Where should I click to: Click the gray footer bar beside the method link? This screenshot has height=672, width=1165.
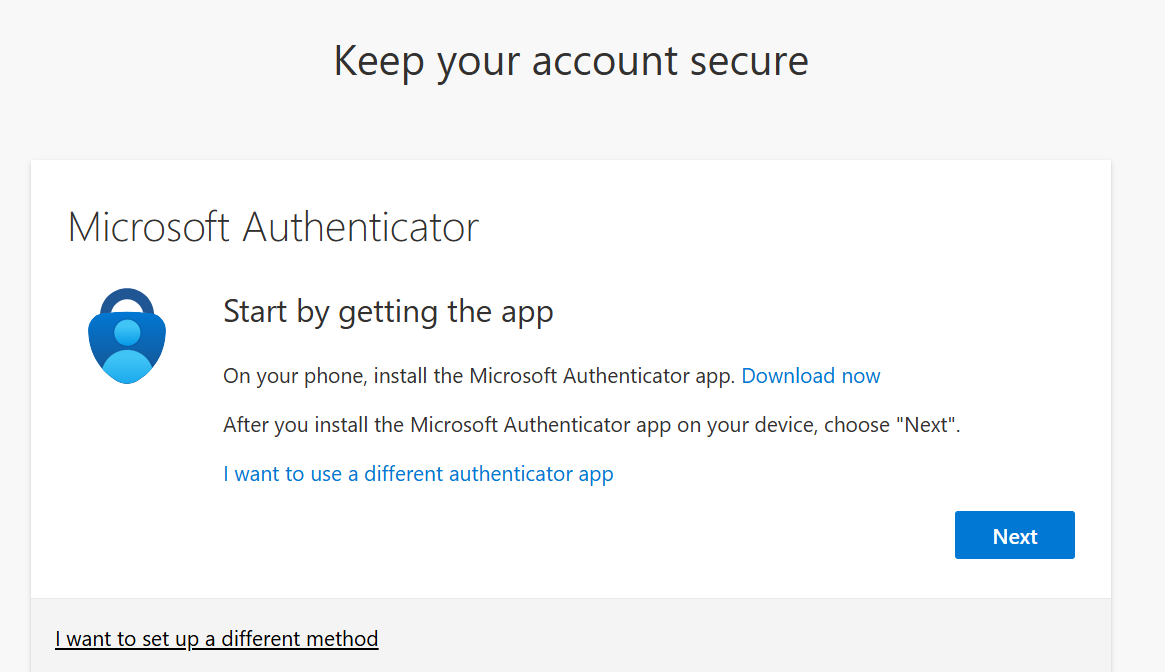pyautogui.click(x=743, y=638)
